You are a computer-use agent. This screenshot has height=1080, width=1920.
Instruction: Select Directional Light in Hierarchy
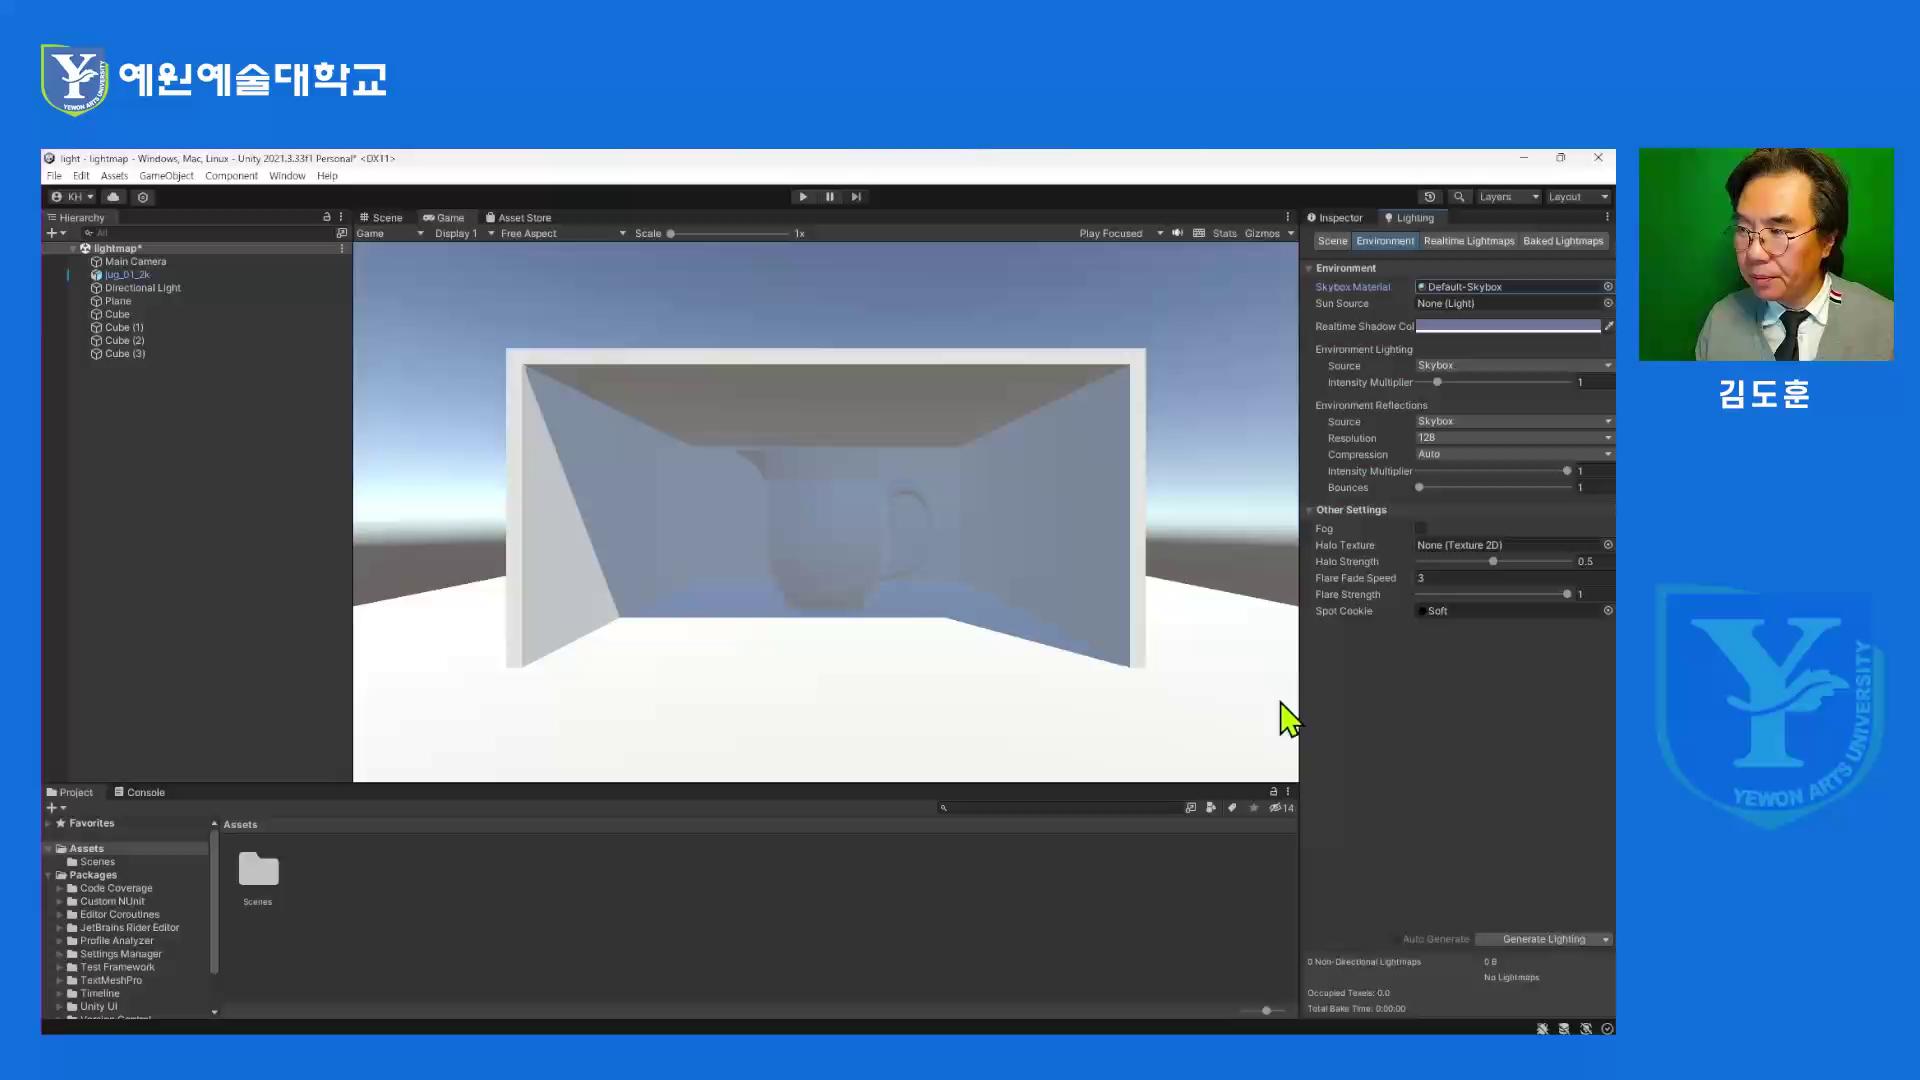pos(142,288)
